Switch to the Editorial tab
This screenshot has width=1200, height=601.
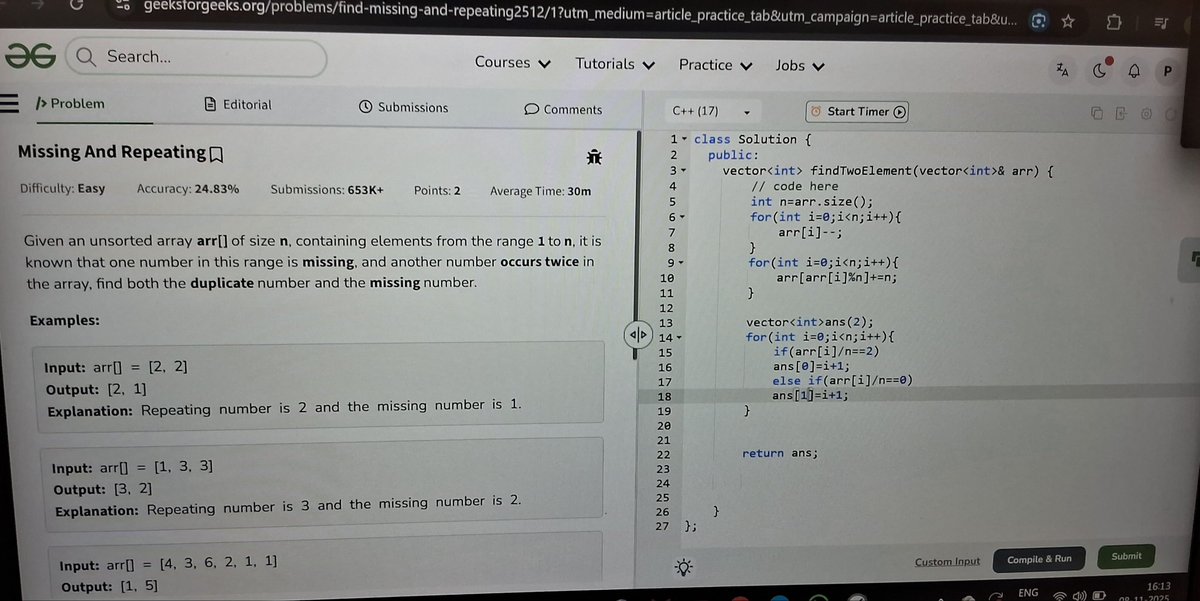238,105
